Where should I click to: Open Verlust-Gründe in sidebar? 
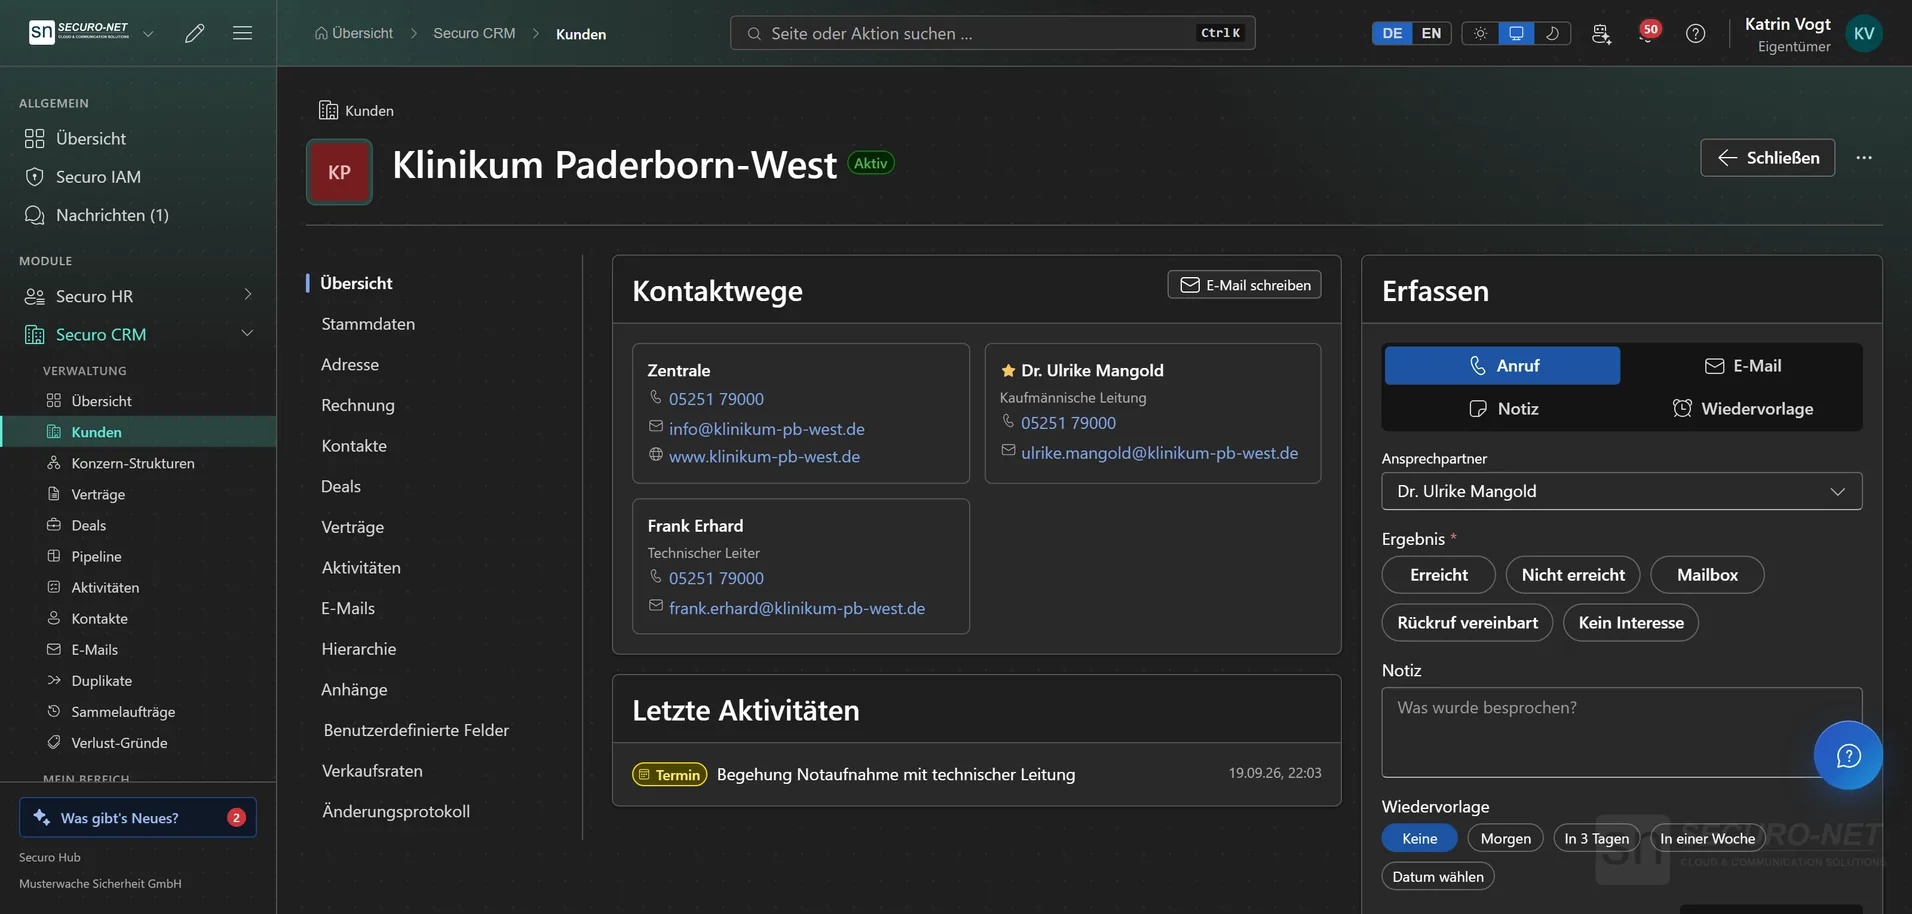coord(119,743)
